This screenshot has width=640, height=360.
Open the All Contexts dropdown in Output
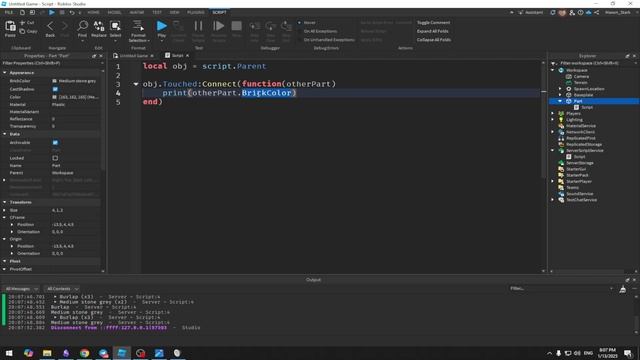click(62, 289)
